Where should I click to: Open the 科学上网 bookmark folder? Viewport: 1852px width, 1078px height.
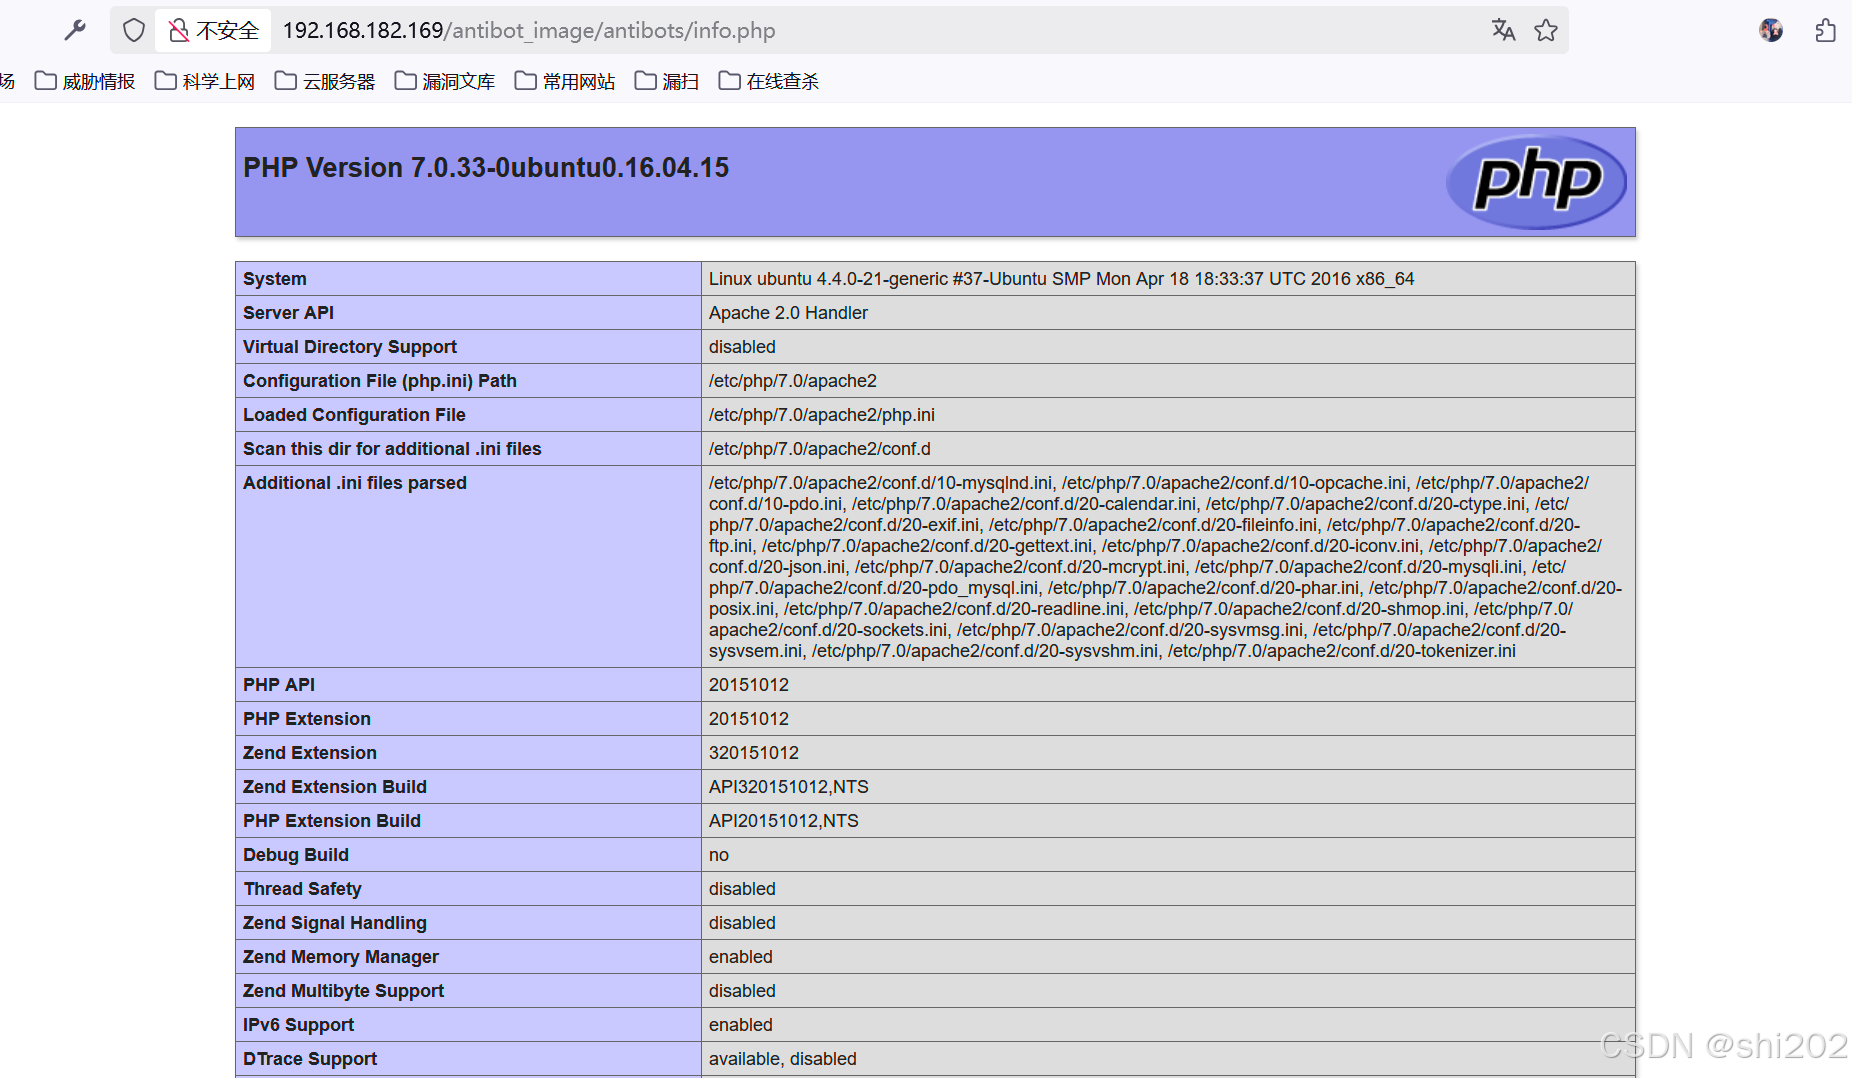(205, 81)
